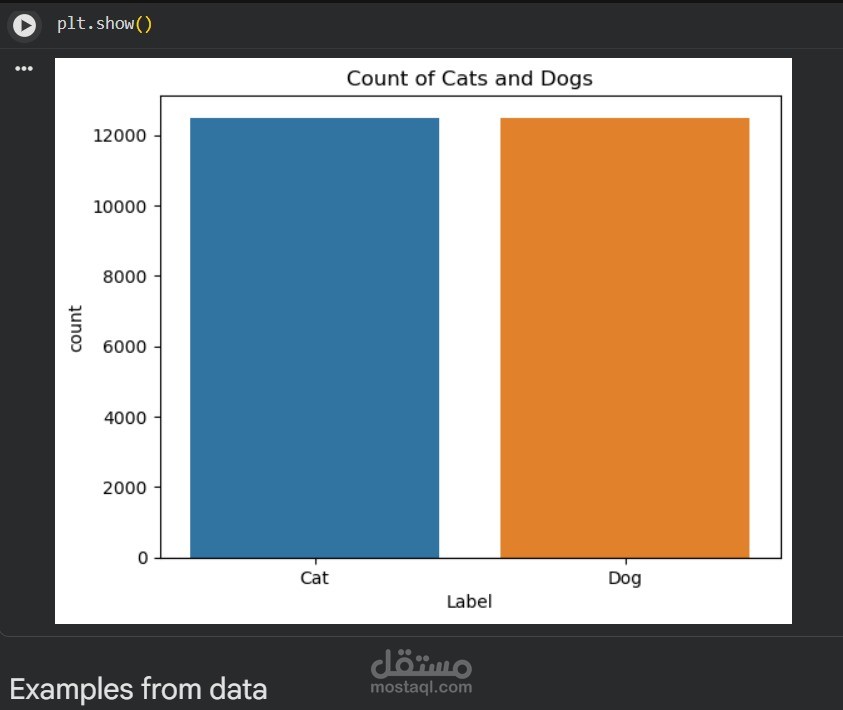Click the count y-axis title
The image size is (843, 710).
coord(76,328)
